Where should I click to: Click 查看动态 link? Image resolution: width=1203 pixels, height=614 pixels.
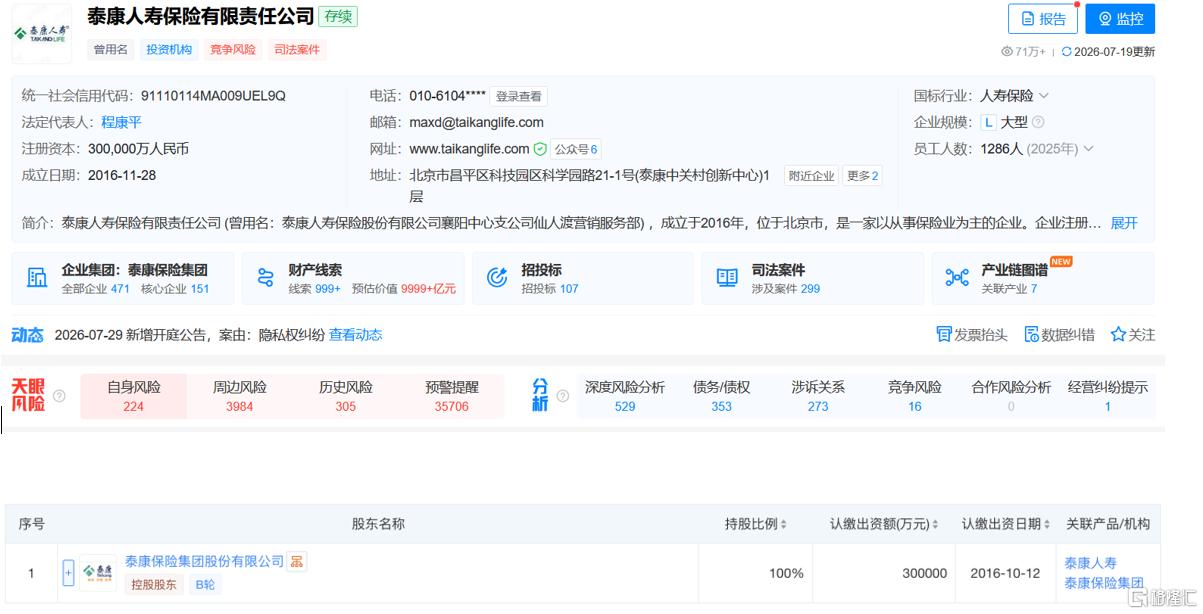[356, 335]
